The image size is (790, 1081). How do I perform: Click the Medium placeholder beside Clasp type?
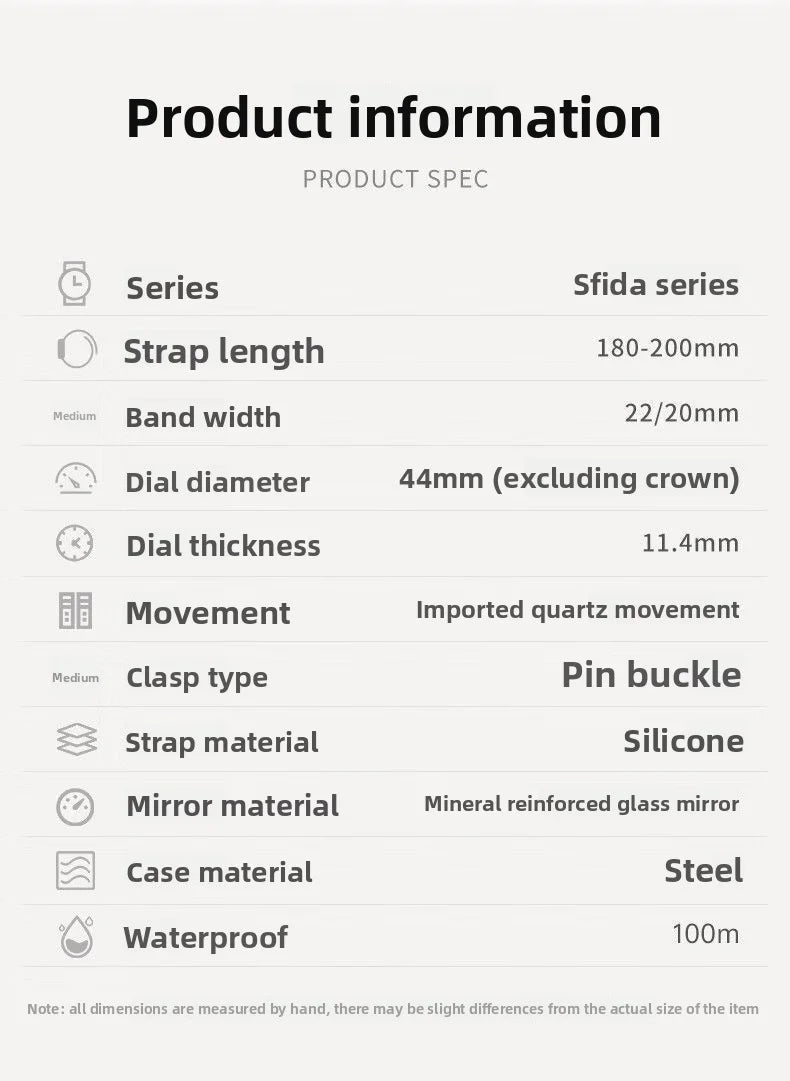click(75, 678)
